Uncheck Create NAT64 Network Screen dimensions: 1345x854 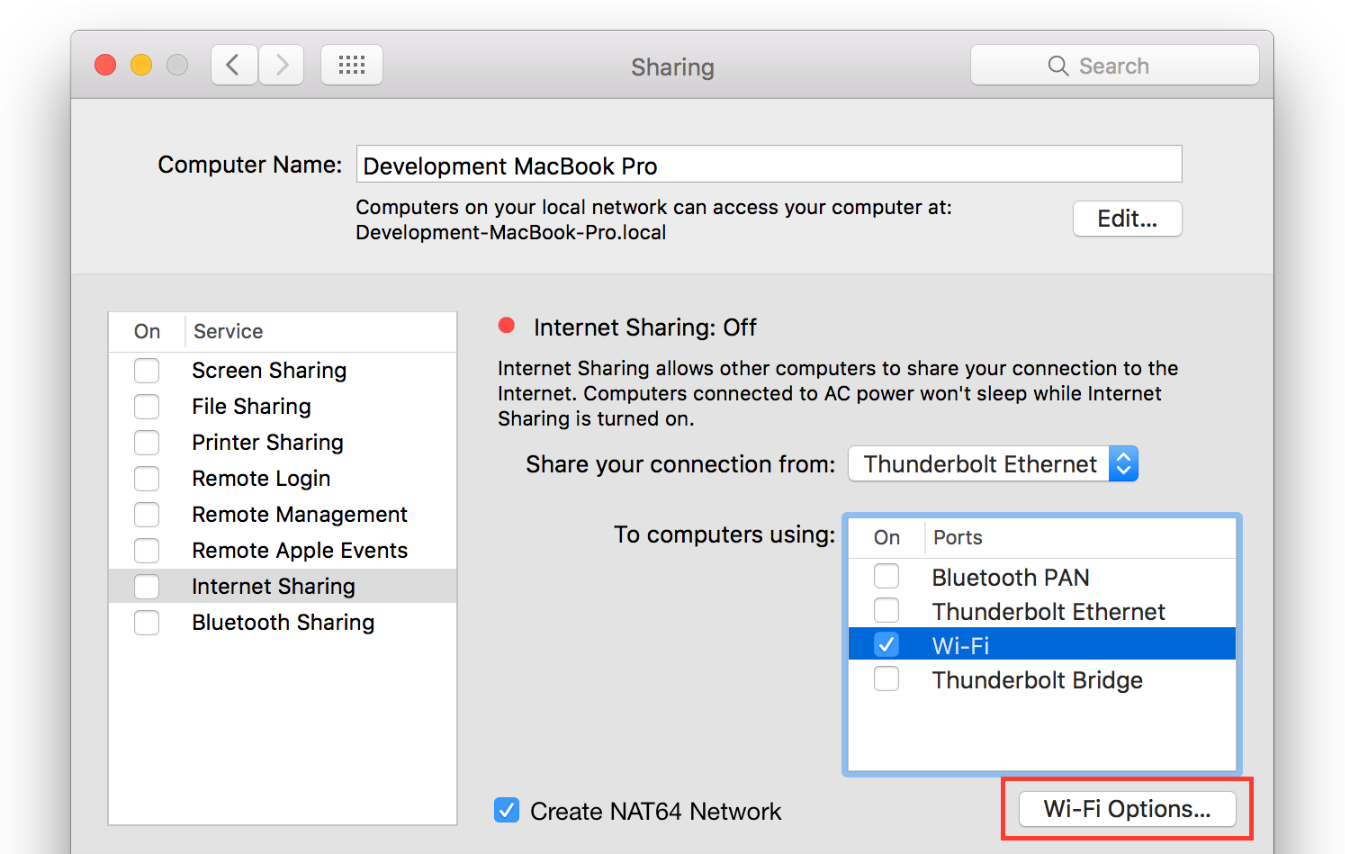[x=507, y=810]
